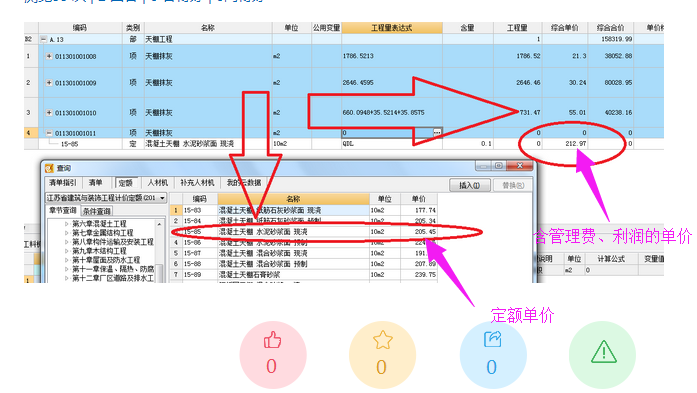Select row 15-88 混凝土天棚 混合砂浆面 预制
The width and height of the screenshot is (697, 393).
304,264
